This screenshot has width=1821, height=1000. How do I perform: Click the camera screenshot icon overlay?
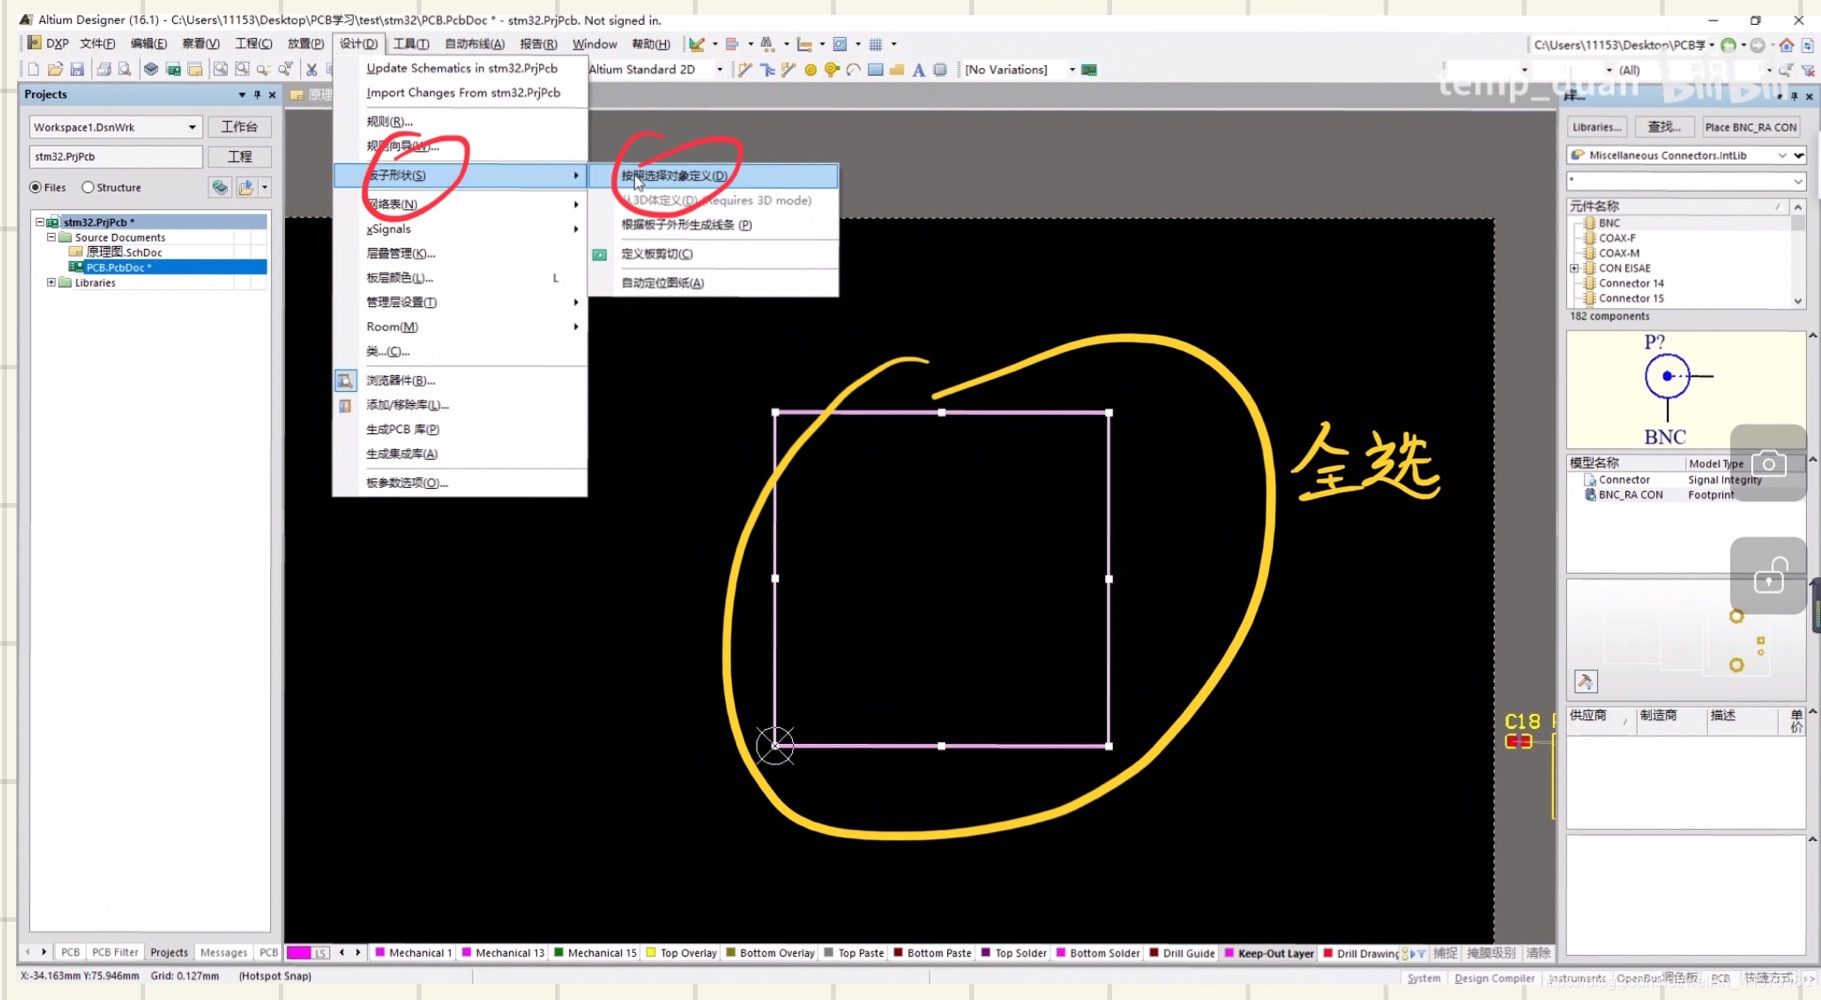tap(1768, 463)
